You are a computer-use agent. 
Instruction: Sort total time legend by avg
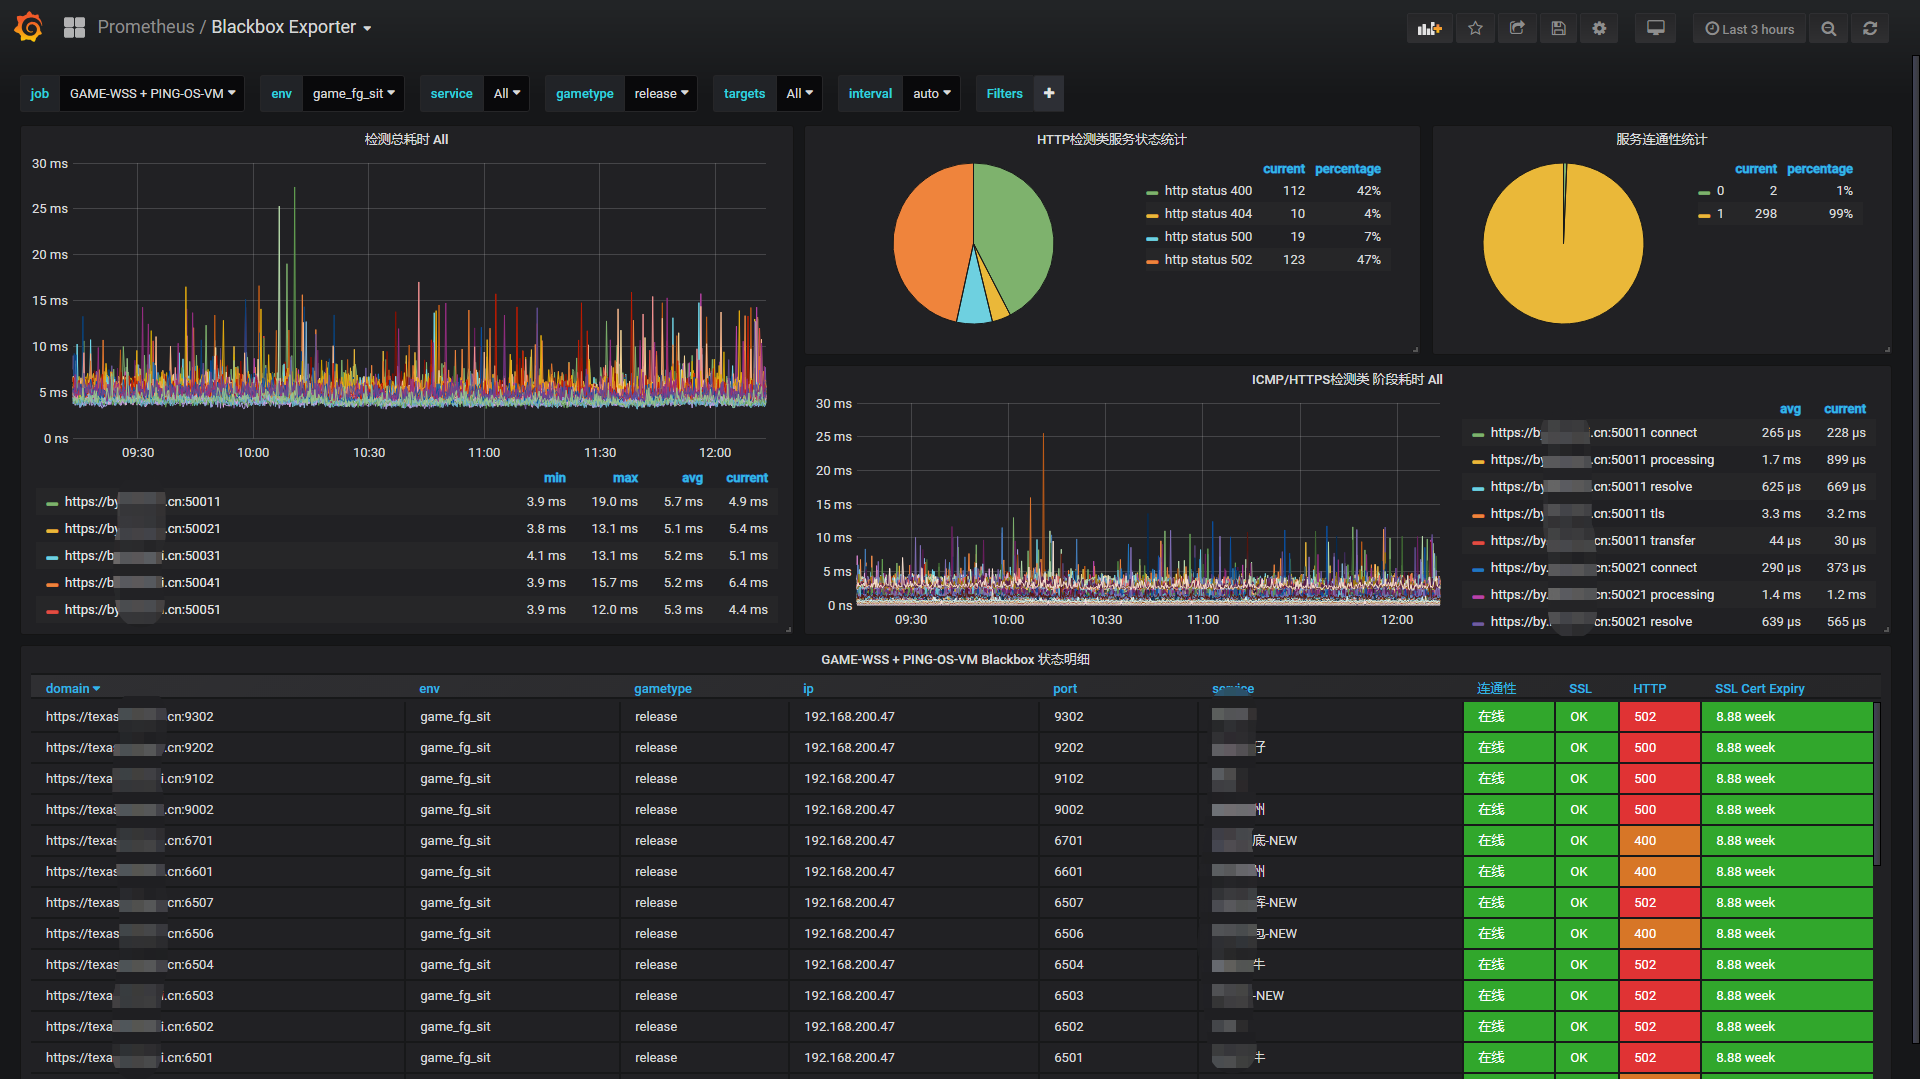pos(692,478)
